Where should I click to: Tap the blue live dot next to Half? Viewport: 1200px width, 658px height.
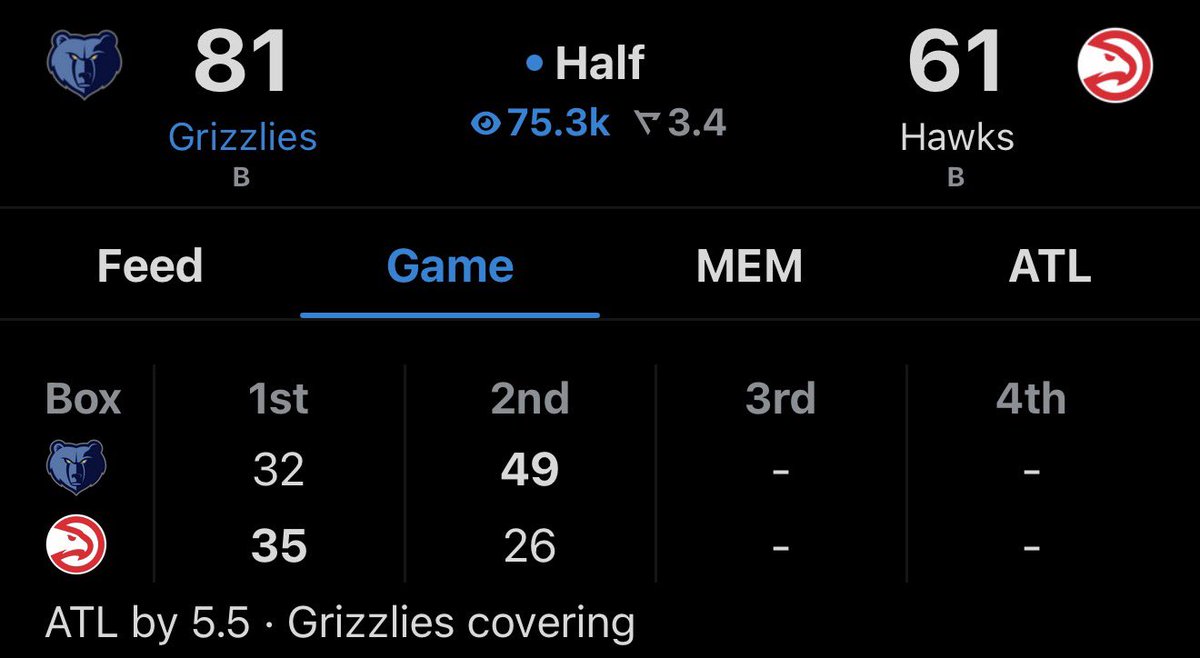tap(534, 65)
